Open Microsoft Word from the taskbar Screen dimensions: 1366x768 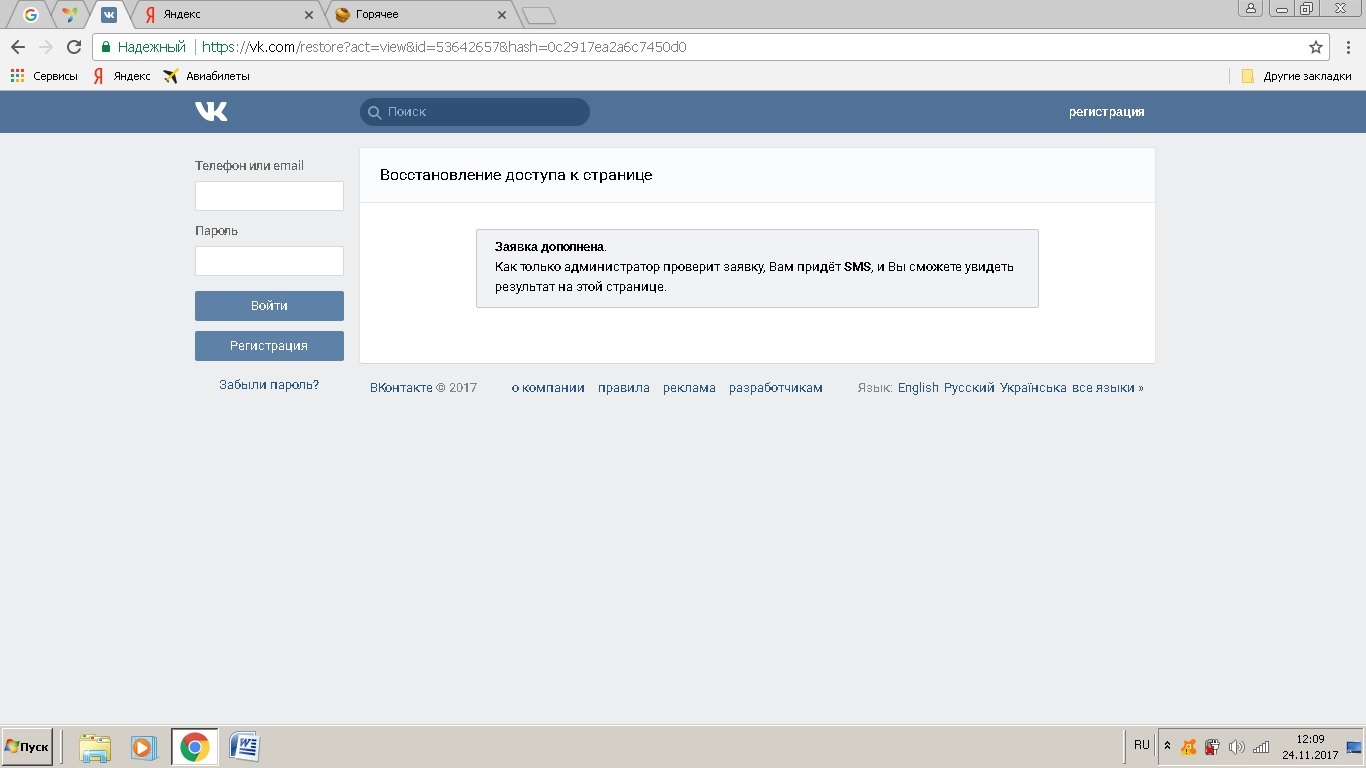tap(245, 747)
